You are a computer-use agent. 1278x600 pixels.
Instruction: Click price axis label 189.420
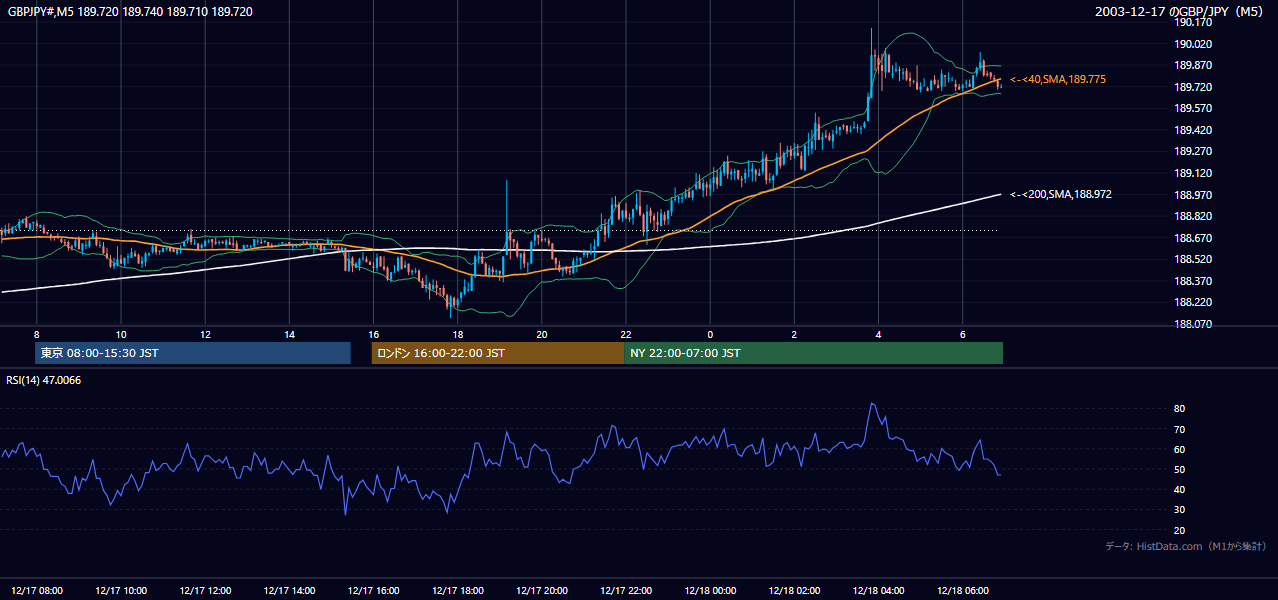pyautogui.click(x=1192, y=130)
